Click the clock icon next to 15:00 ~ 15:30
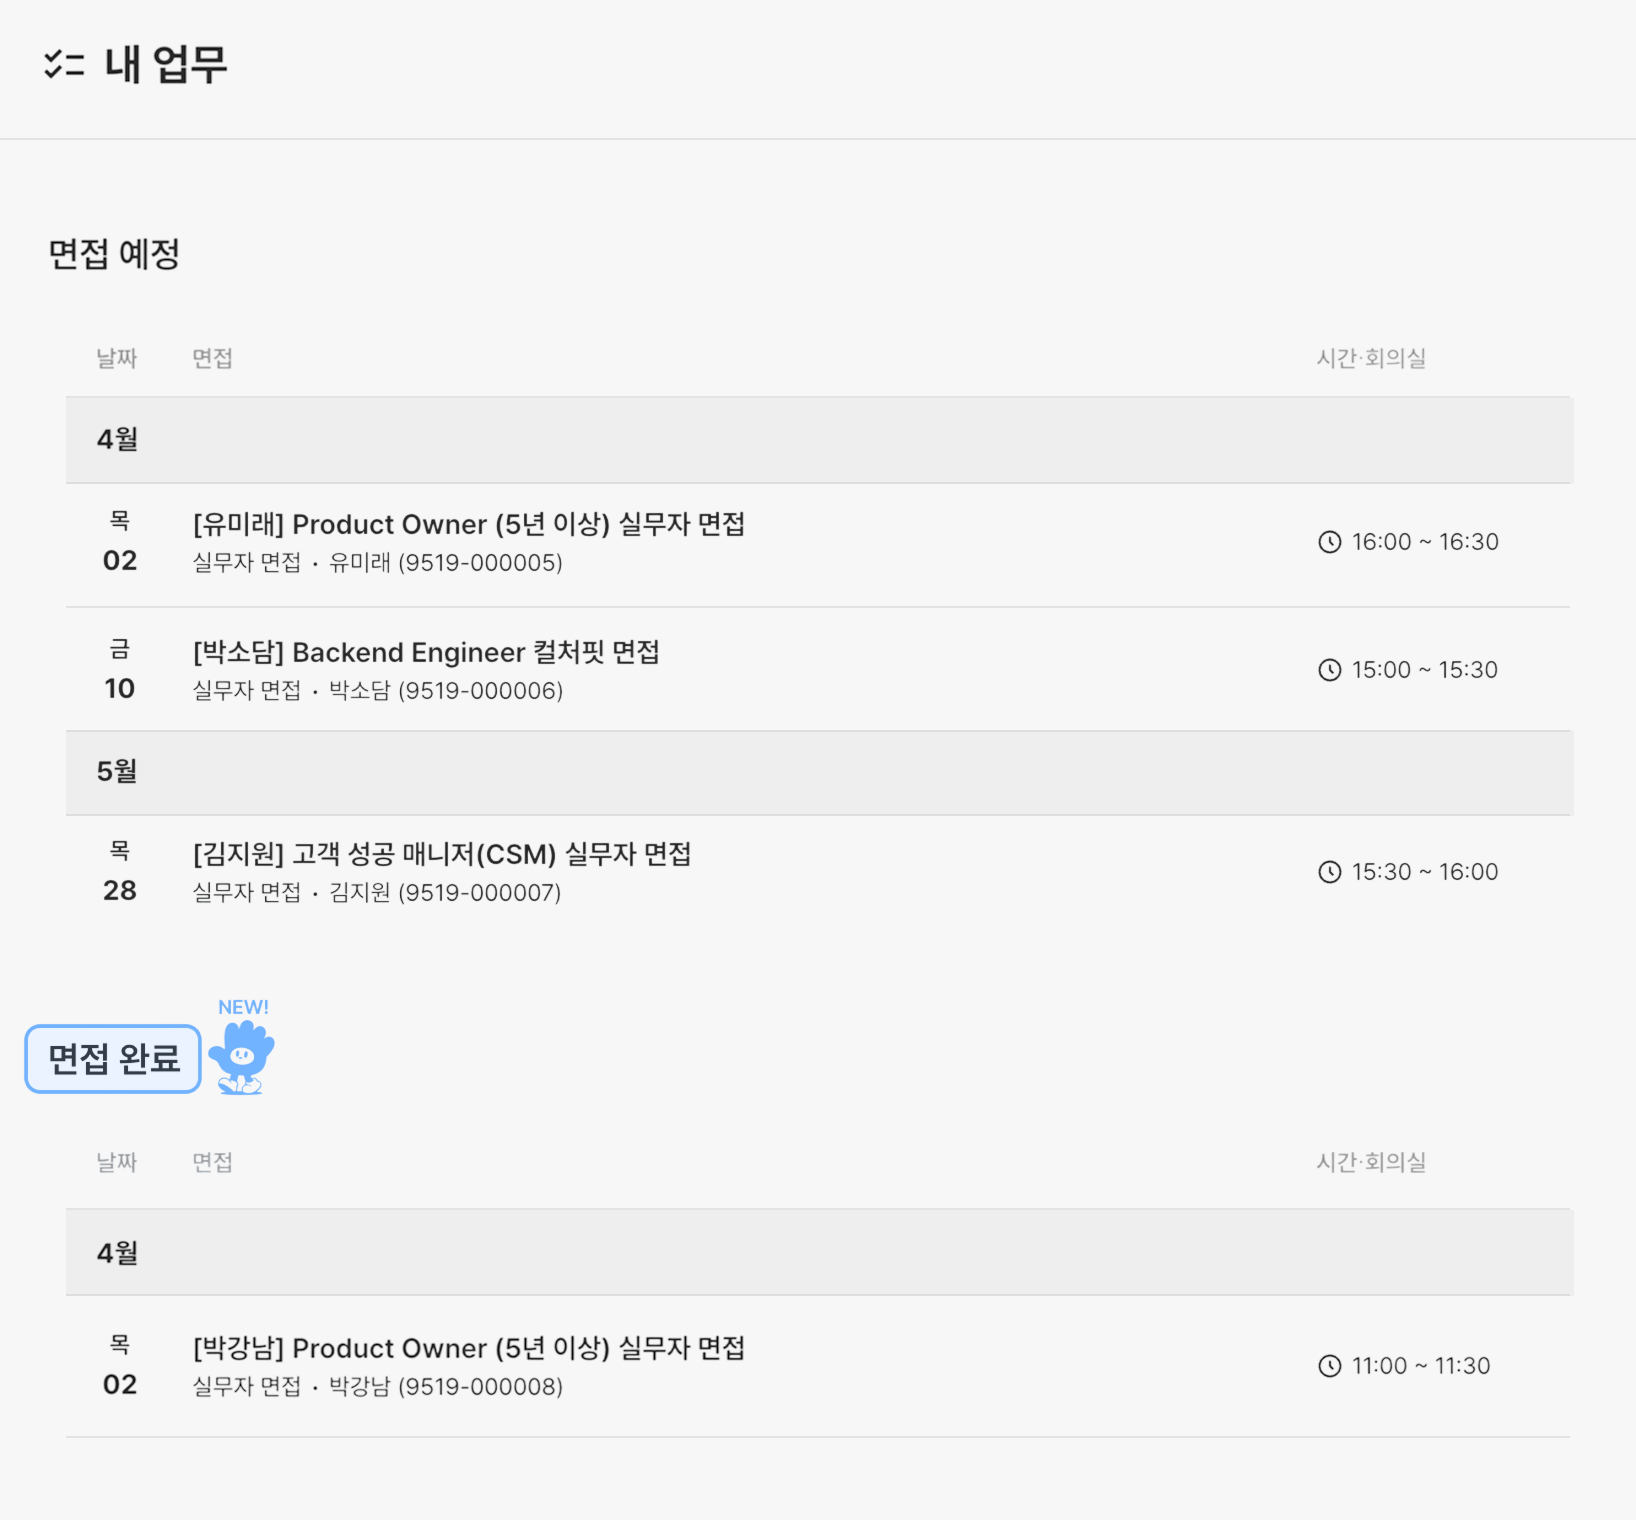This screenshot has height=1520, width=1636. point(1329,670)
